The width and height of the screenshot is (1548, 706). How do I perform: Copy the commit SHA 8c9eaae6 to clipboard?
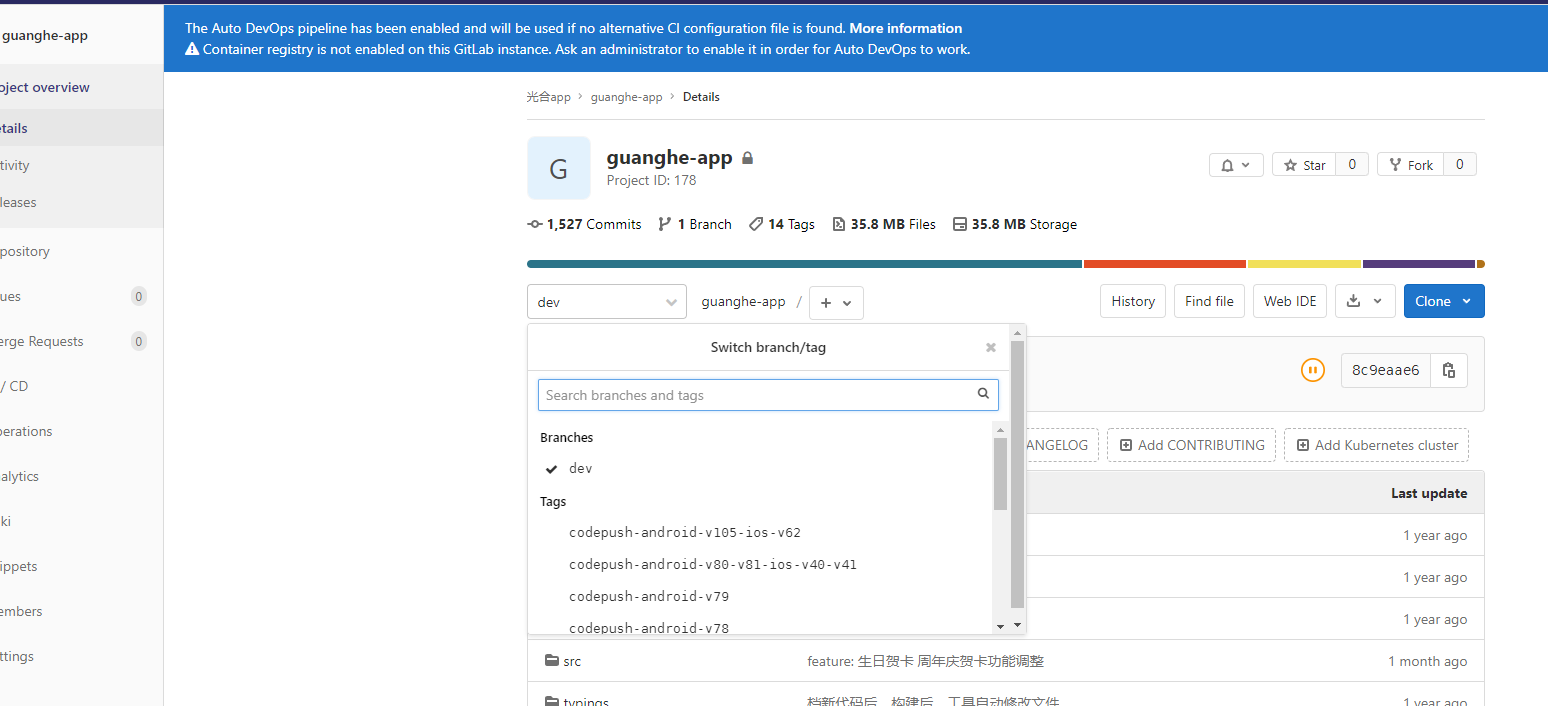click(1448, 370)
